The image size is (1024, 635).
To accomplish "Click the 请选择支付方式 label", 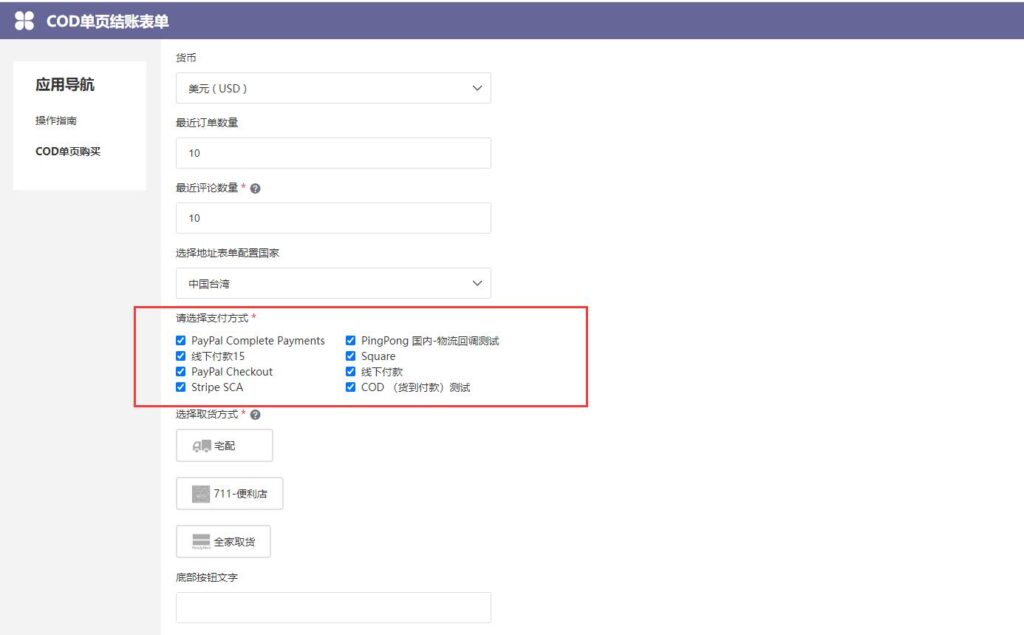I will click(212, 318).
